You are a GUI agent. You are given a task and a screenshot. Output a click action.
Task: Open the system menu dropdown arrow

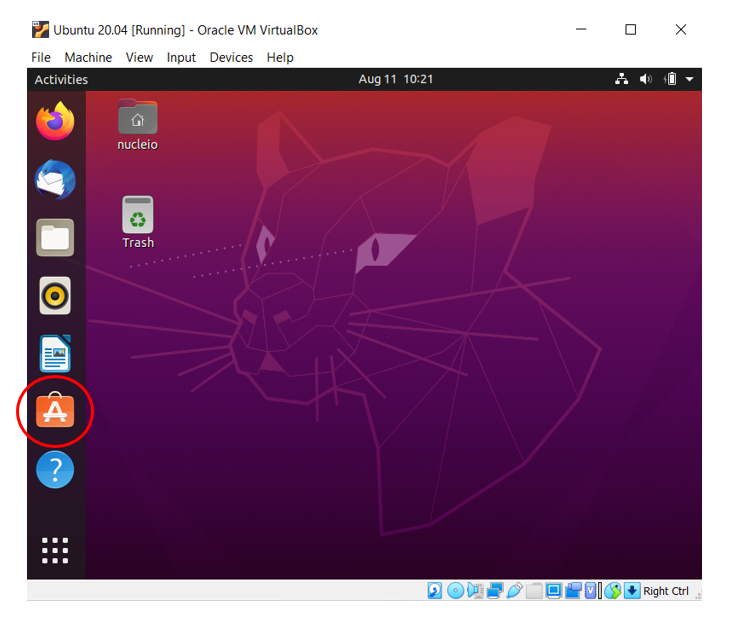click(x=690, y=79)
